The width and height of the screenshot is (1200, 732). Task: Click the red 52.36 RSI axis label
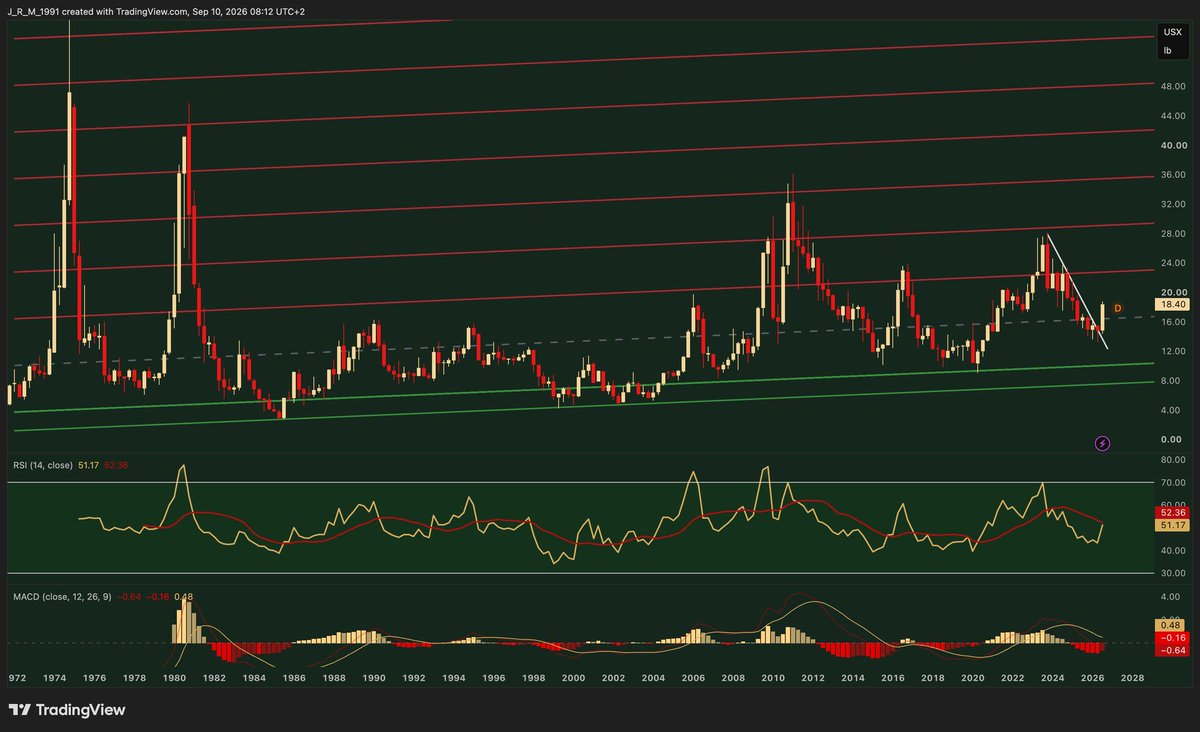[x=1170, y=511]
